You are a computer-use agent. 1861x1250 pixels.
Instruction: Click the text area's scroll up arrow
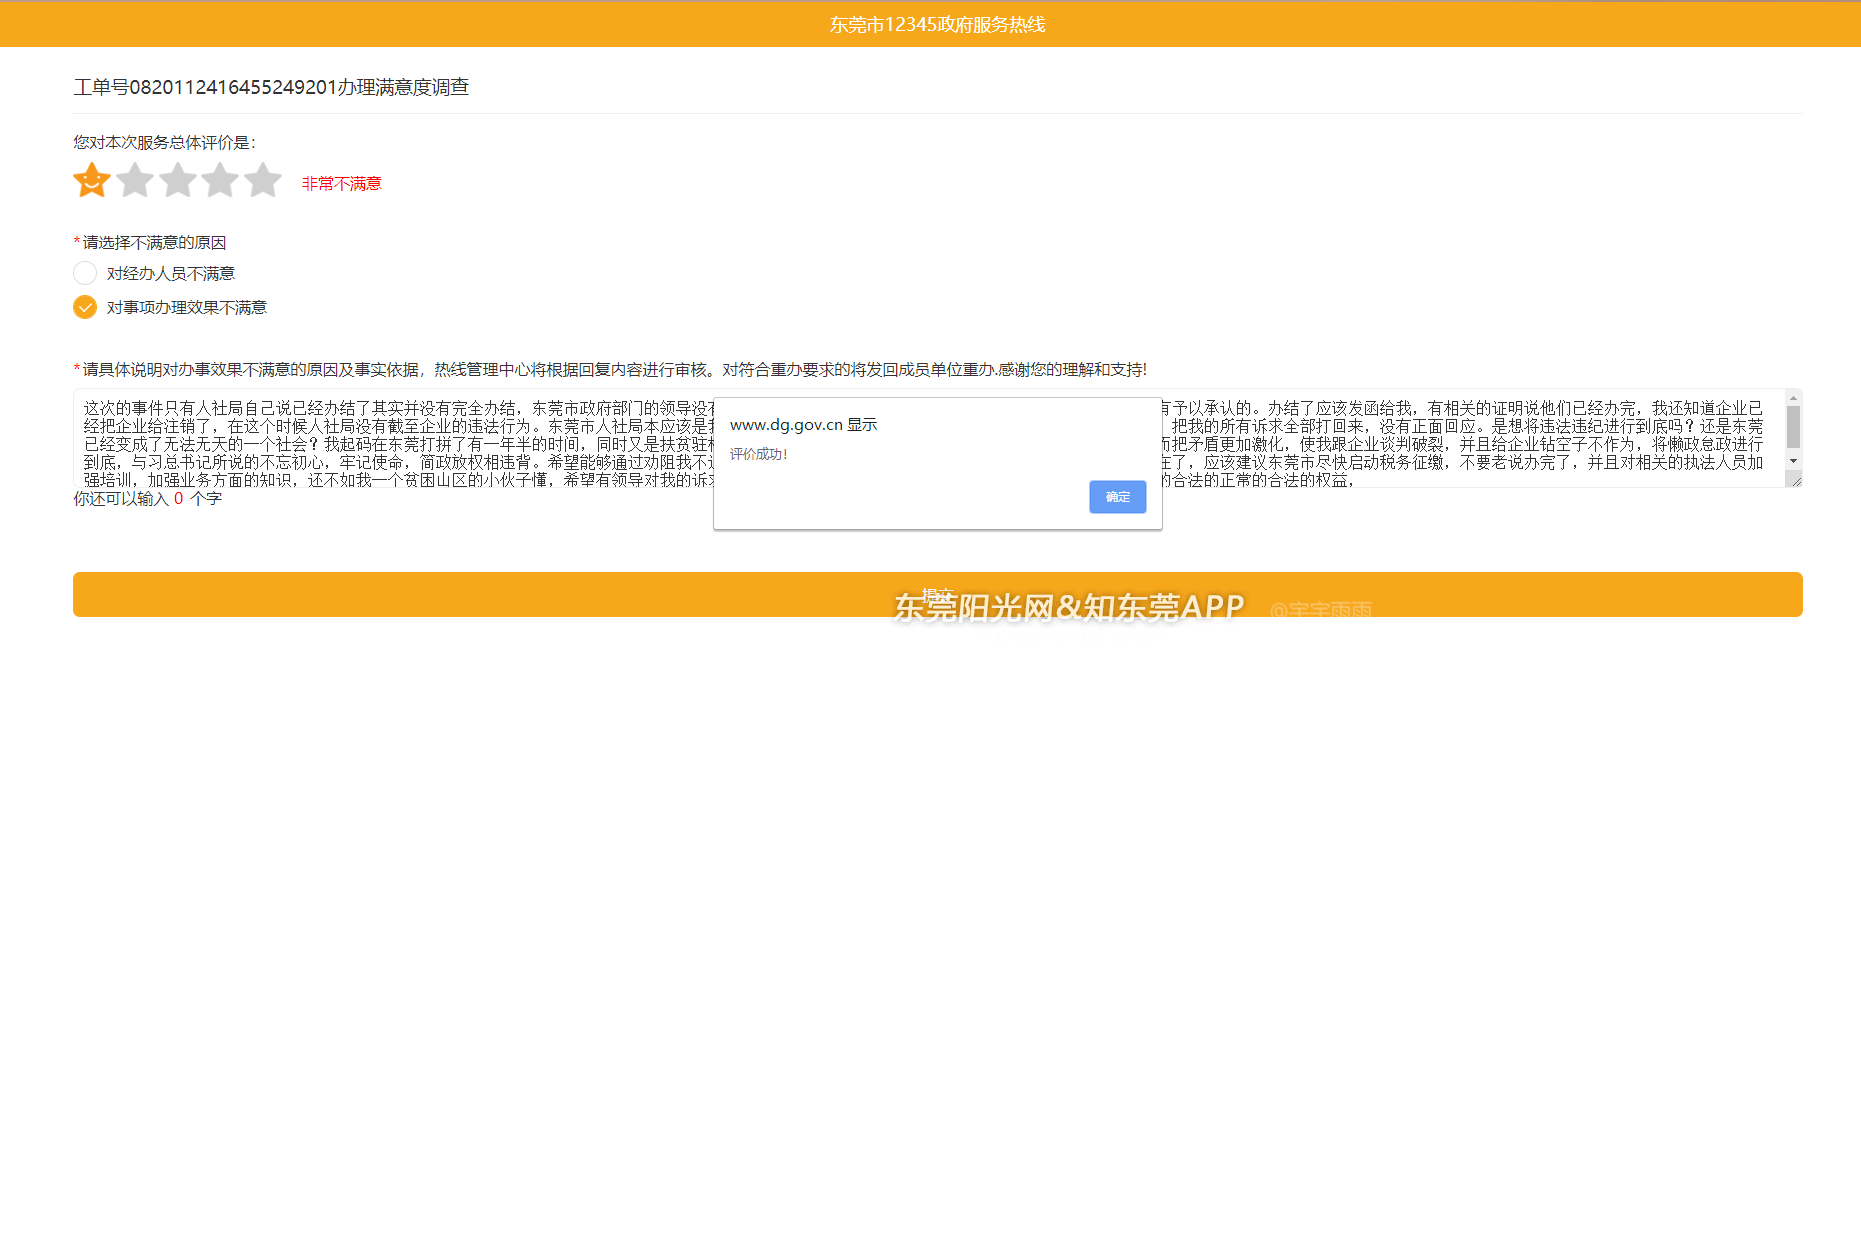tap(1793, 398)
